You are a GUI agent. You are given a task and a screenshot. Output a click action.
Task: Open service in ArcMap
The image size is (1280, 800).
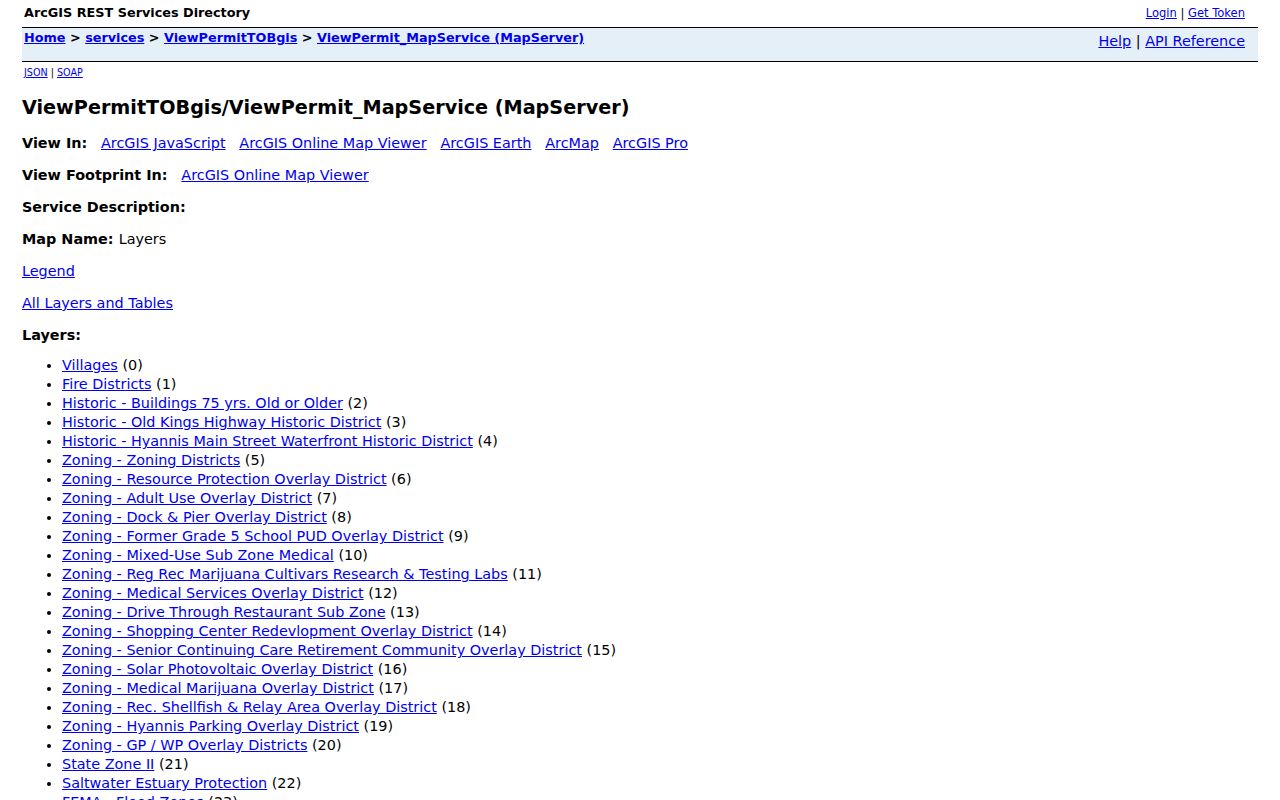pos(572,143)
